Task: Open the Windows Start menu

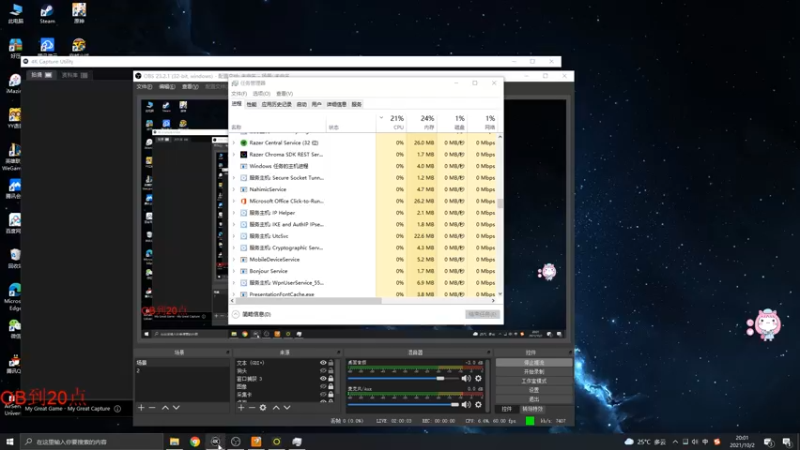Action: point(10,441)
